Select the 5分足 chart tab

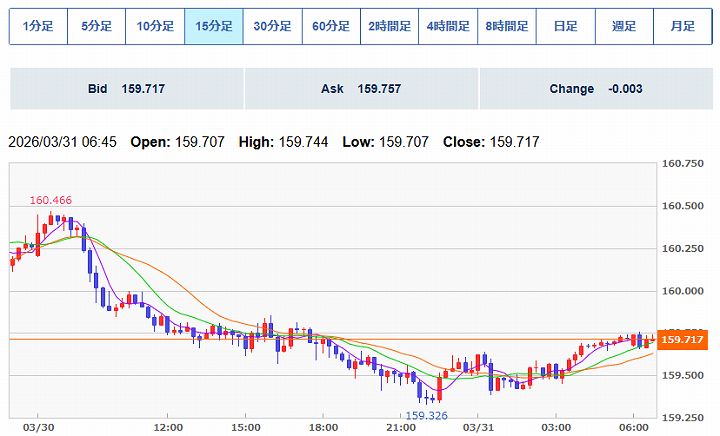pos(97,27)
